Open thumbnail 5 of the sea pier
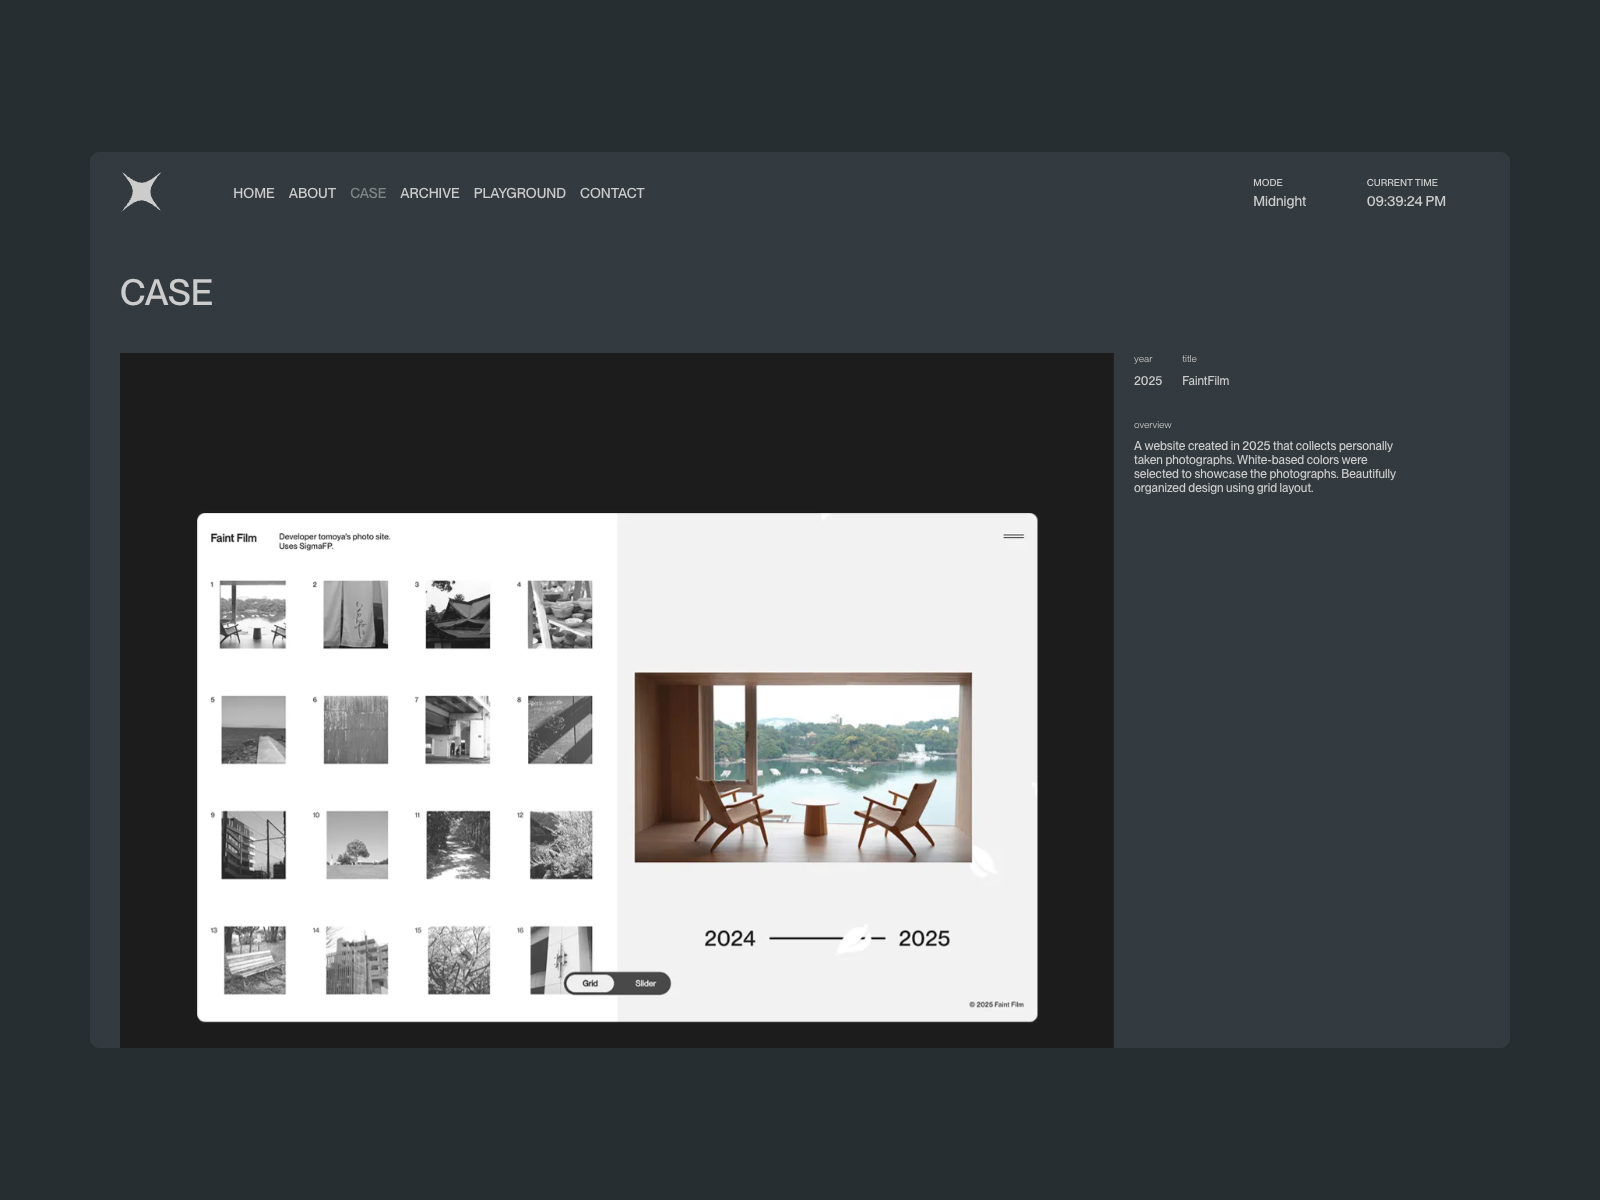Viewport: 1600px width, 1200px height. [x=253, y=730]
